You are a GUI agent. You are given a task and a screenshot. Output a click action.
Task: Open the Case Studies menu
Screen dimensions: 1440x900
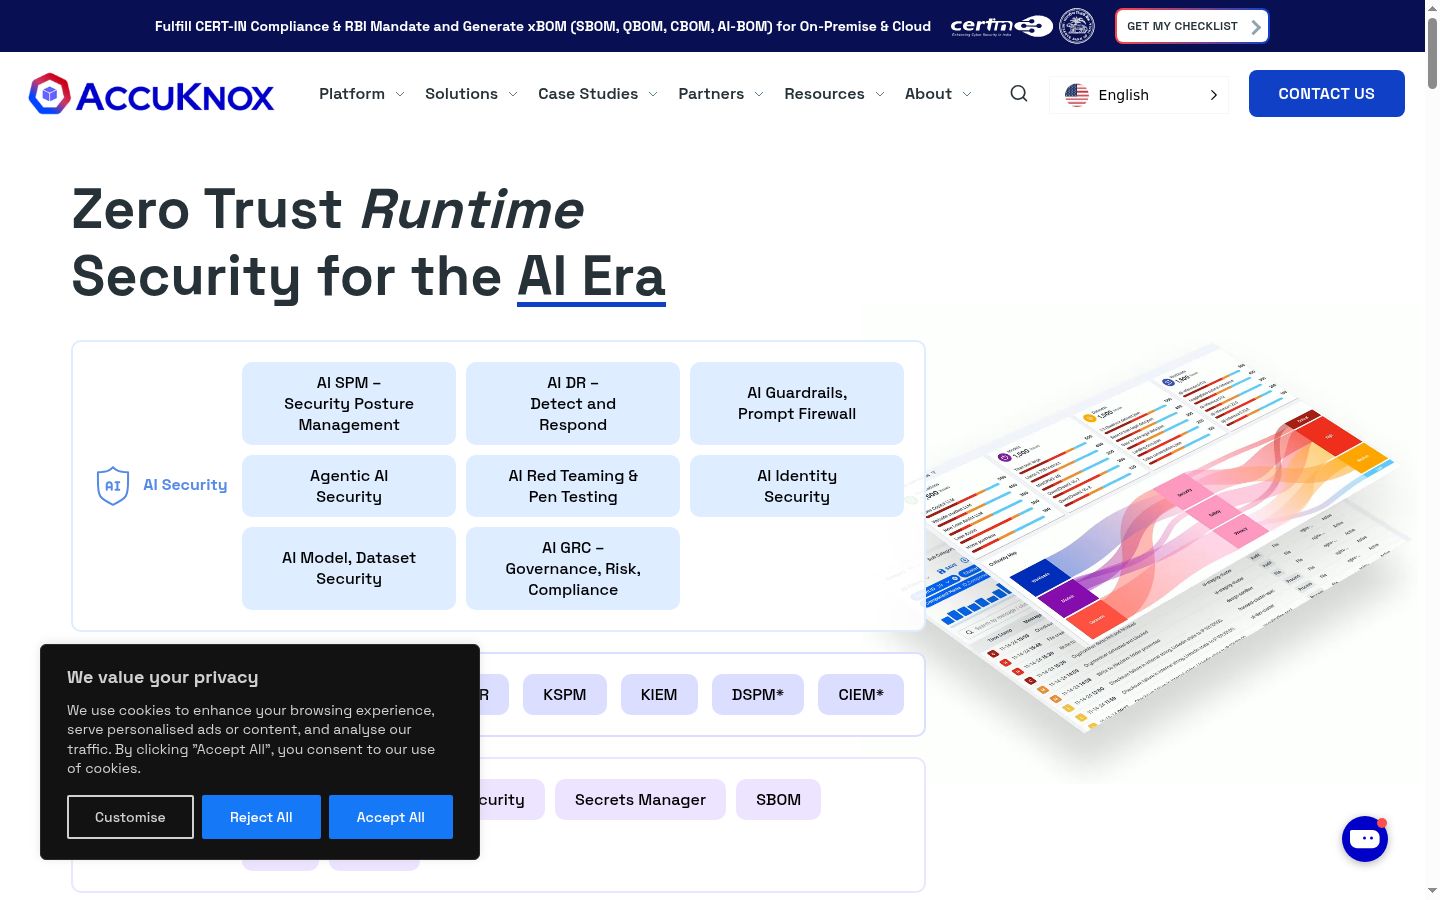point(588,94)
